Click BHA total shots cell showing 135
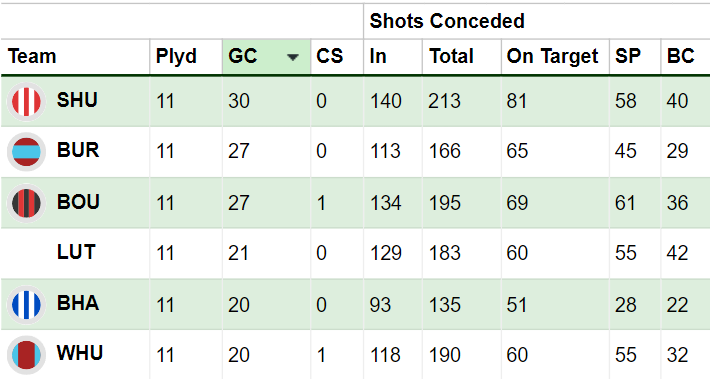The image size is (710, 383). tap(445, 305)
